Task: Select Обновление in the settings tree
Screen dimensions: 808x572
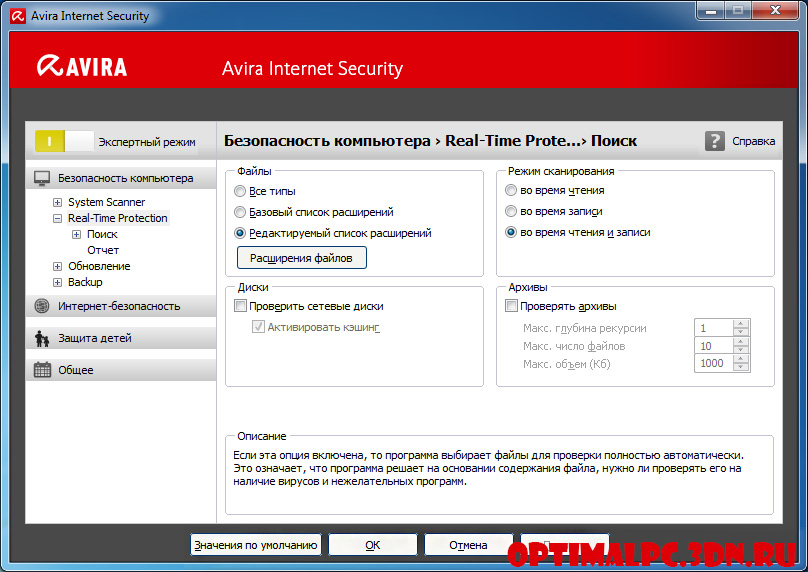Action: click(x=99, y=266)
